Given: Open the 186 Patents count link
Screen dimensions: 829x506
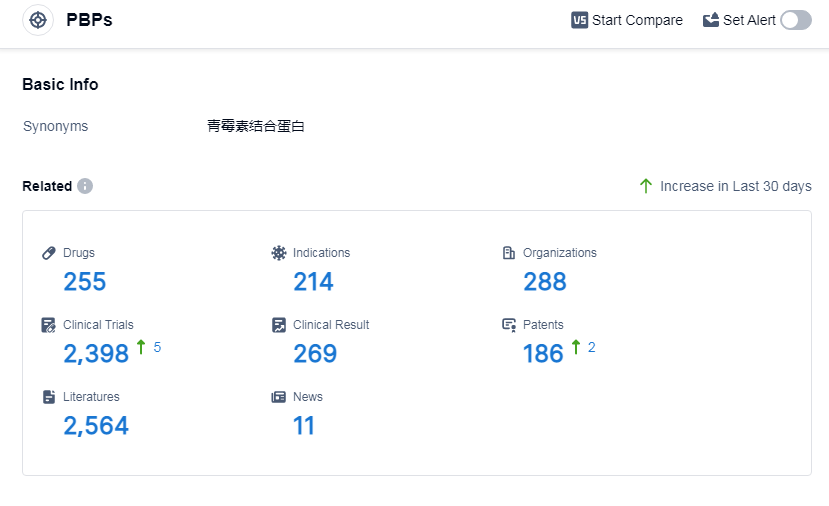Looking at the screenshot, I should coord(543,354).
